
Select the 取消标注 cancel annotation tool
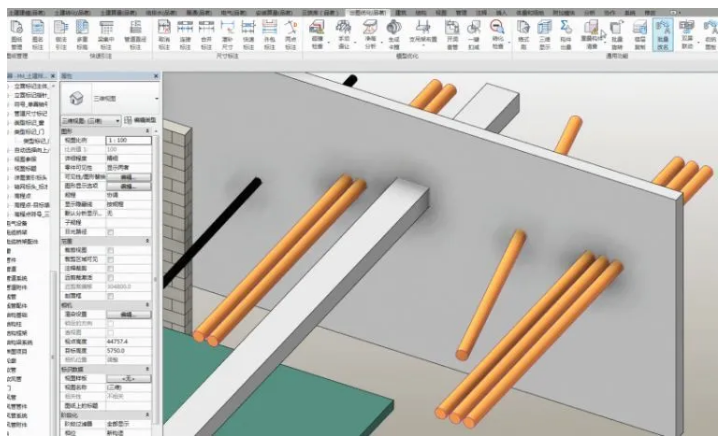point(164,35)
